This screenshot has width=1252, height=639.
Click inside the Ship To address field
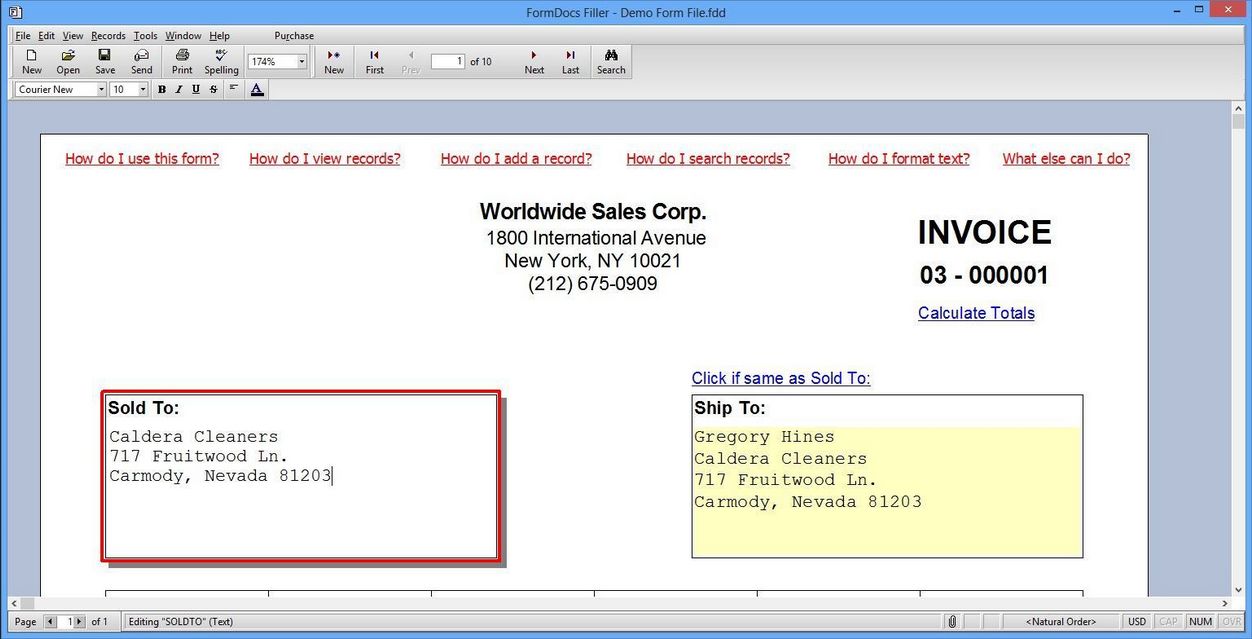coord(887,491)
